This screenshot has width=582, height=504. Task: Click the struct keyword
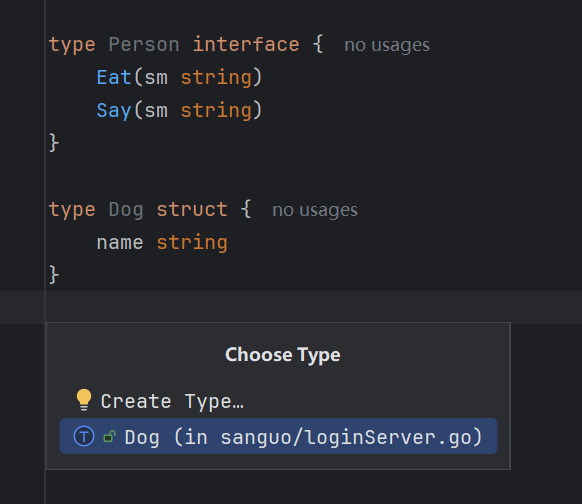click(192, 209)
